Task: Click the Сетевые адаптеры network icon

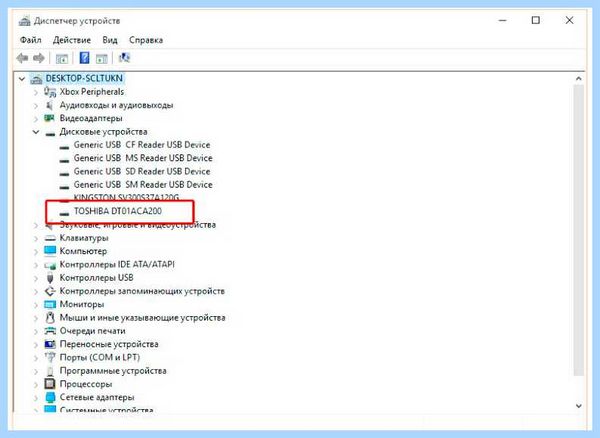Action: pos(50,397)
